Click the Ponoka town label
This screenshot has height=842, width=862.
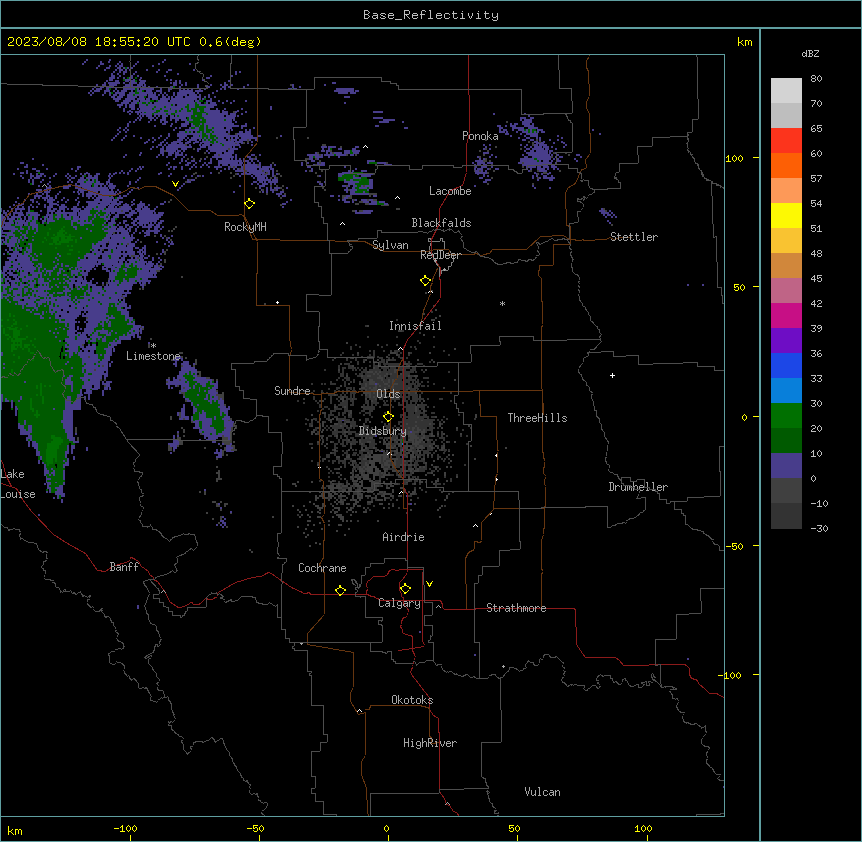[480, 136]
